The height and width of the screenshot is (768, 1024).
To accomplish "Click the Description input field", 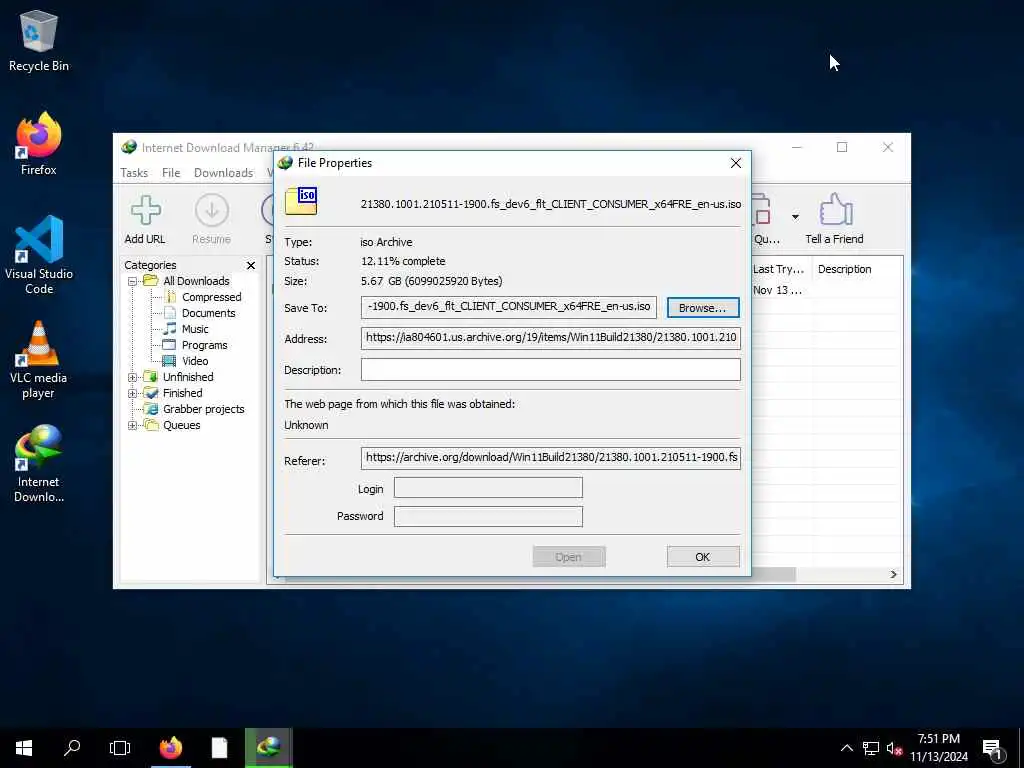I will 551,369.
